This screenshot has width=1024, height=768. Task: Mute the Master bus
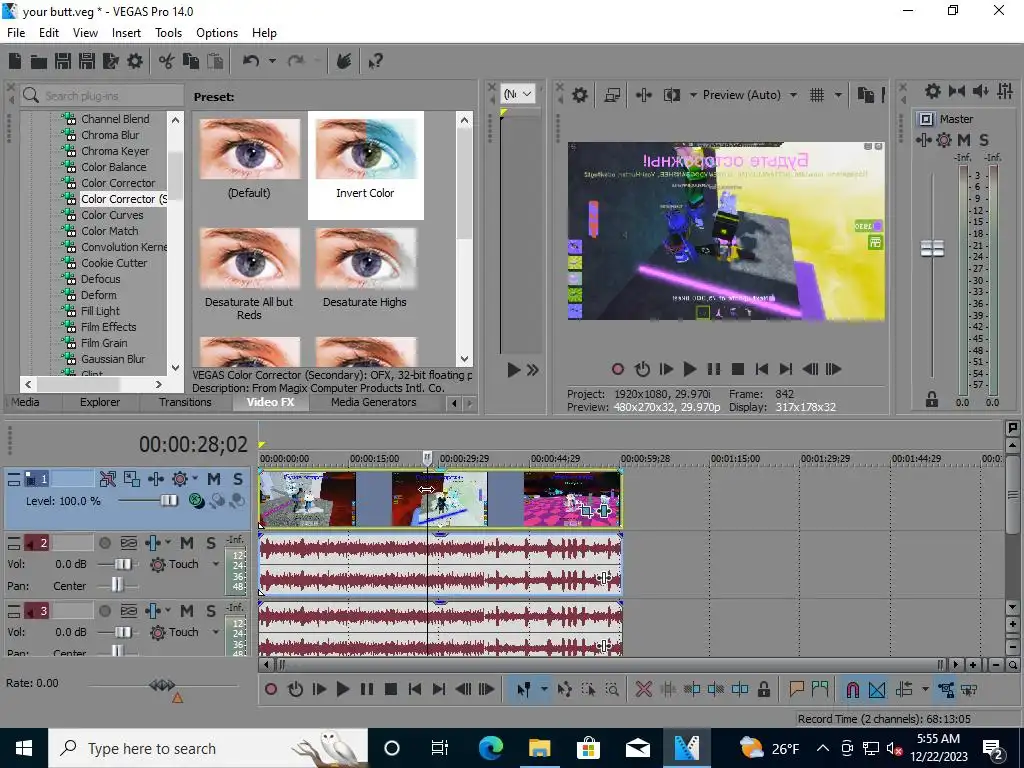964,140
